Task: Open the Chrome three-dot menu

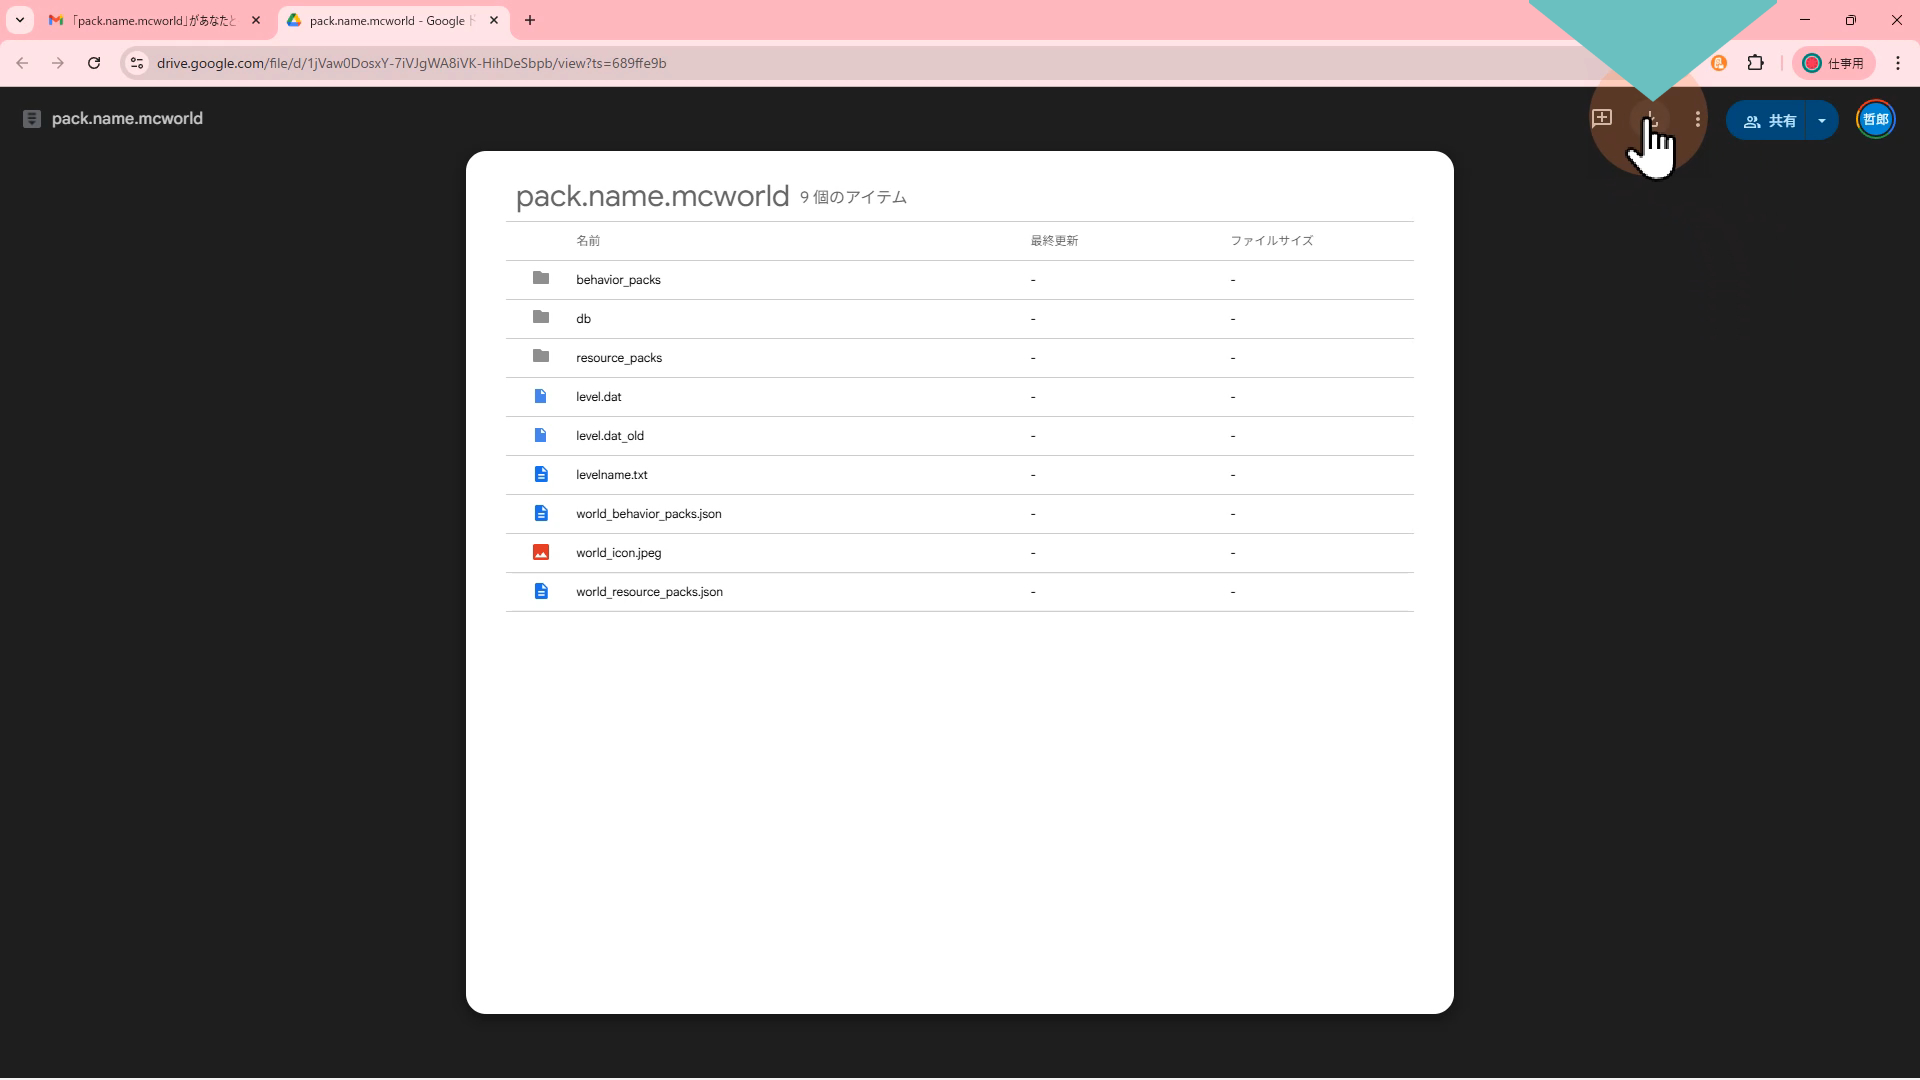Action: 1897,63
